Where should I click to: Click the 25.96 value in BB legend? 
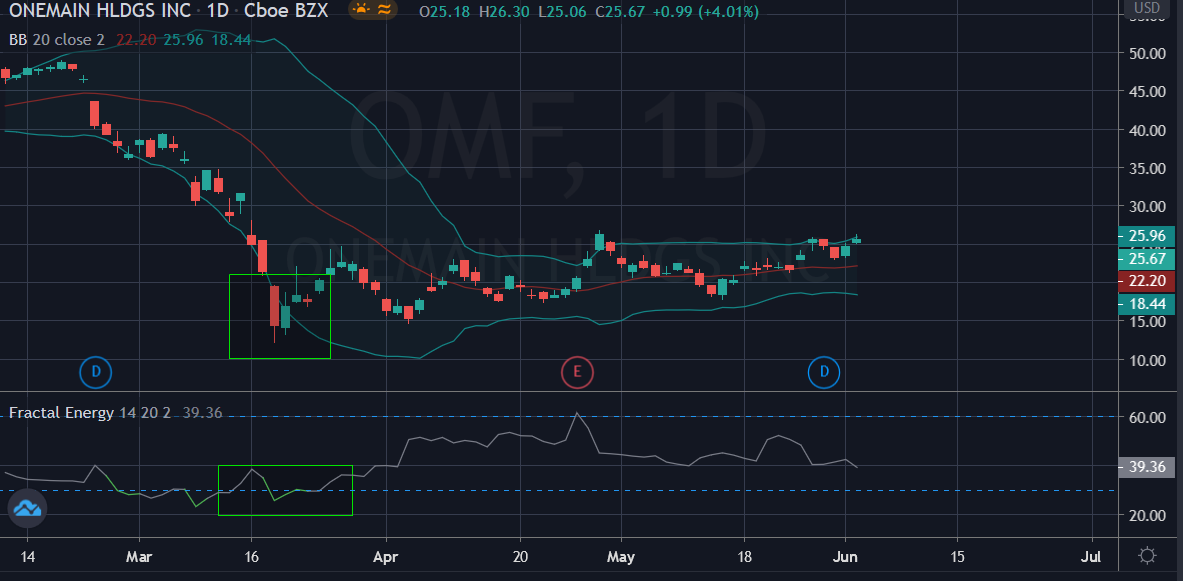tap(183, 39)
